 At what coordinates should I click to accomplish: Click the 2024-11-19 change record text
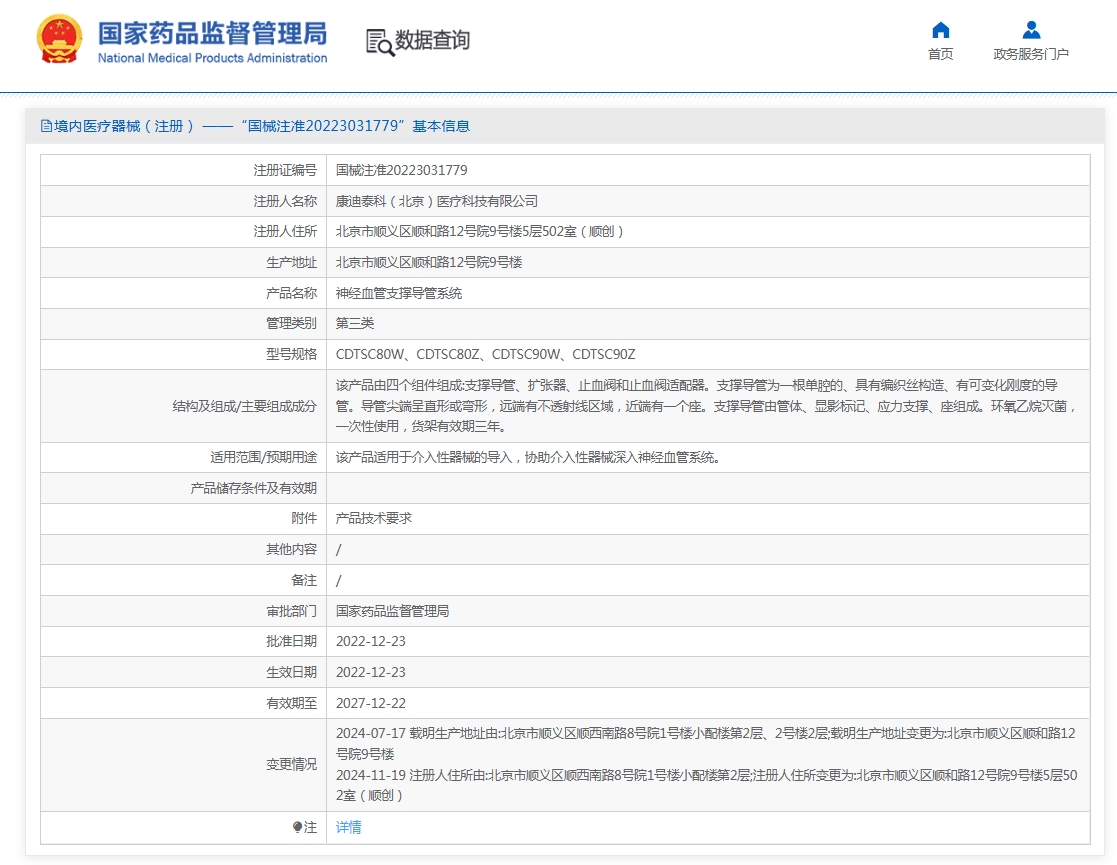tap(706, 785)
